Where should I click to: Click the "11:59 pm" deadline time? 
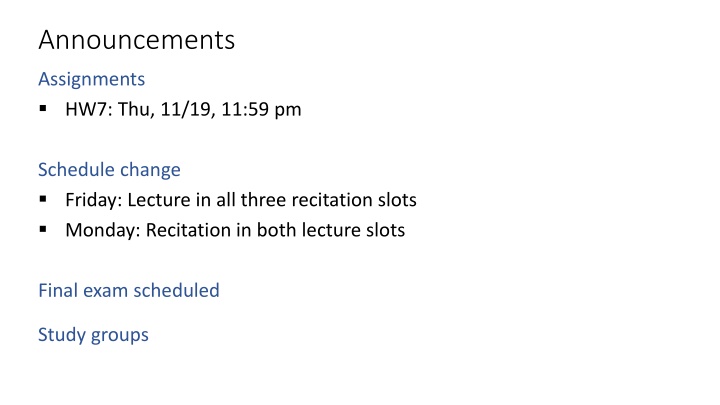coord(263,110)
